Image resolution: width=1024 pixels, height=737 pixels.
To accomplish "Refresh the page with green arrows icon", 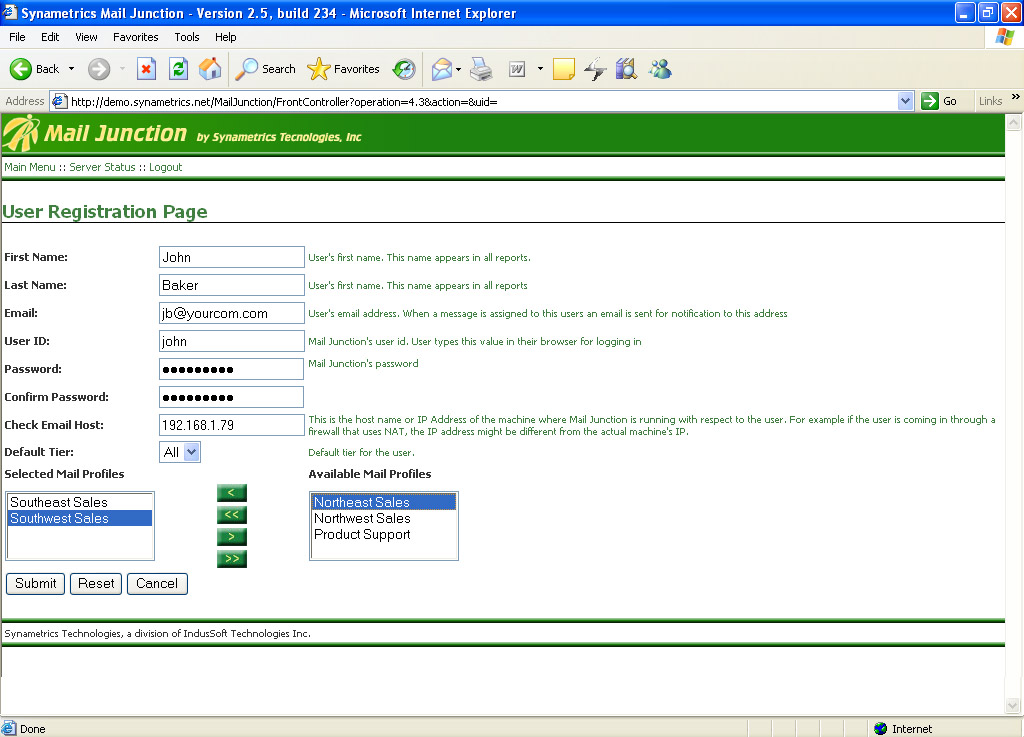I will click(x=178, y=69).
